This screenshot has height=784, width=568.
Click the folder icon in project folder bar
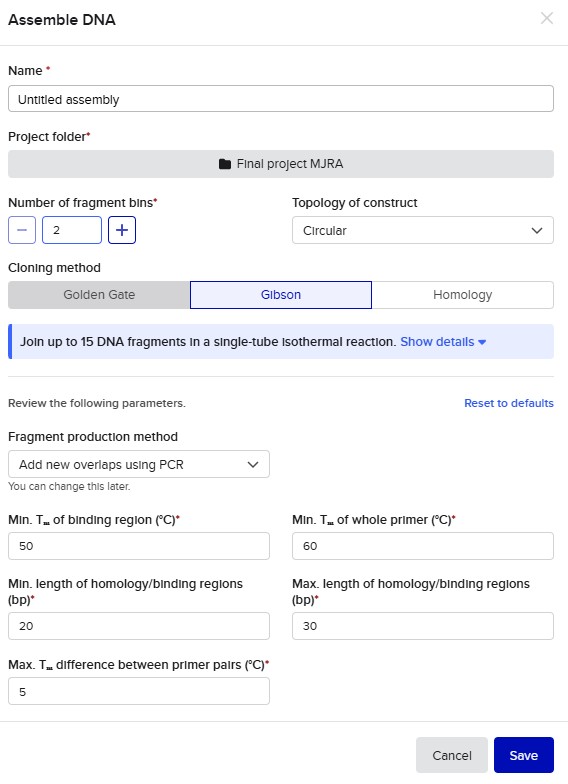[225, 164]
